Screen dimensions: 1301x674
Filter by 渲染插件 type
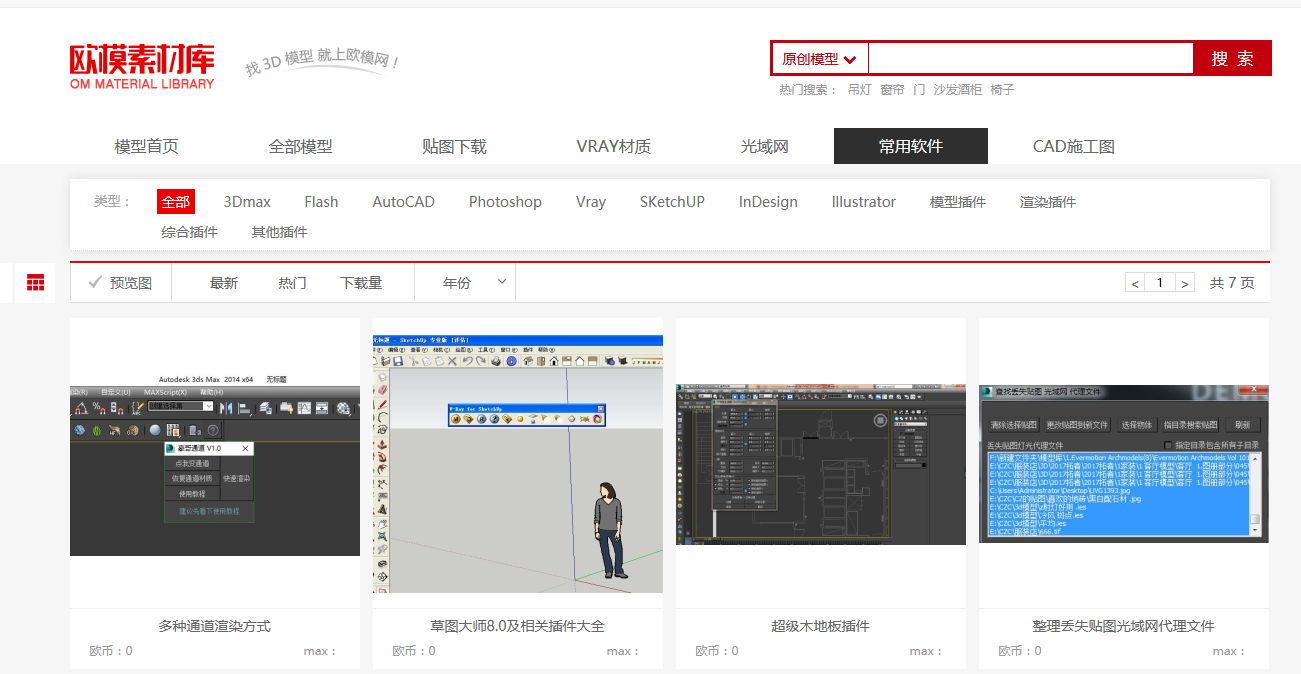tap(1048, 202)
